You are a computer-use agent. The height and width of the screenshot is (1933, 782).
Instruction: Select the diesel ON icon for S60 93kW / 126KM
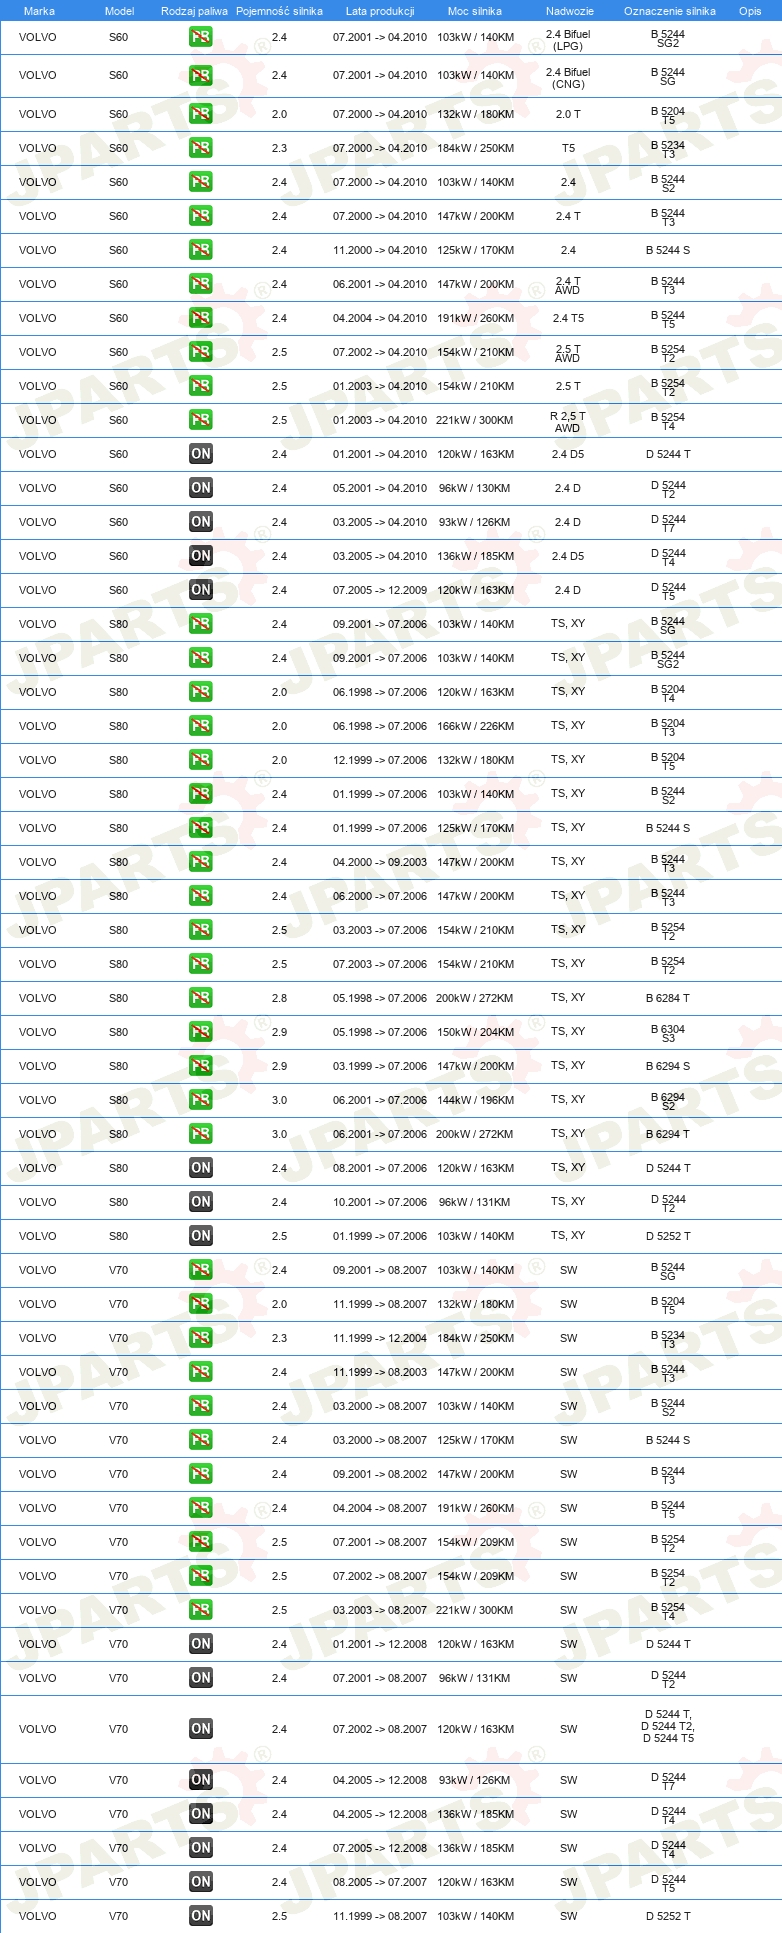[201, 522]
